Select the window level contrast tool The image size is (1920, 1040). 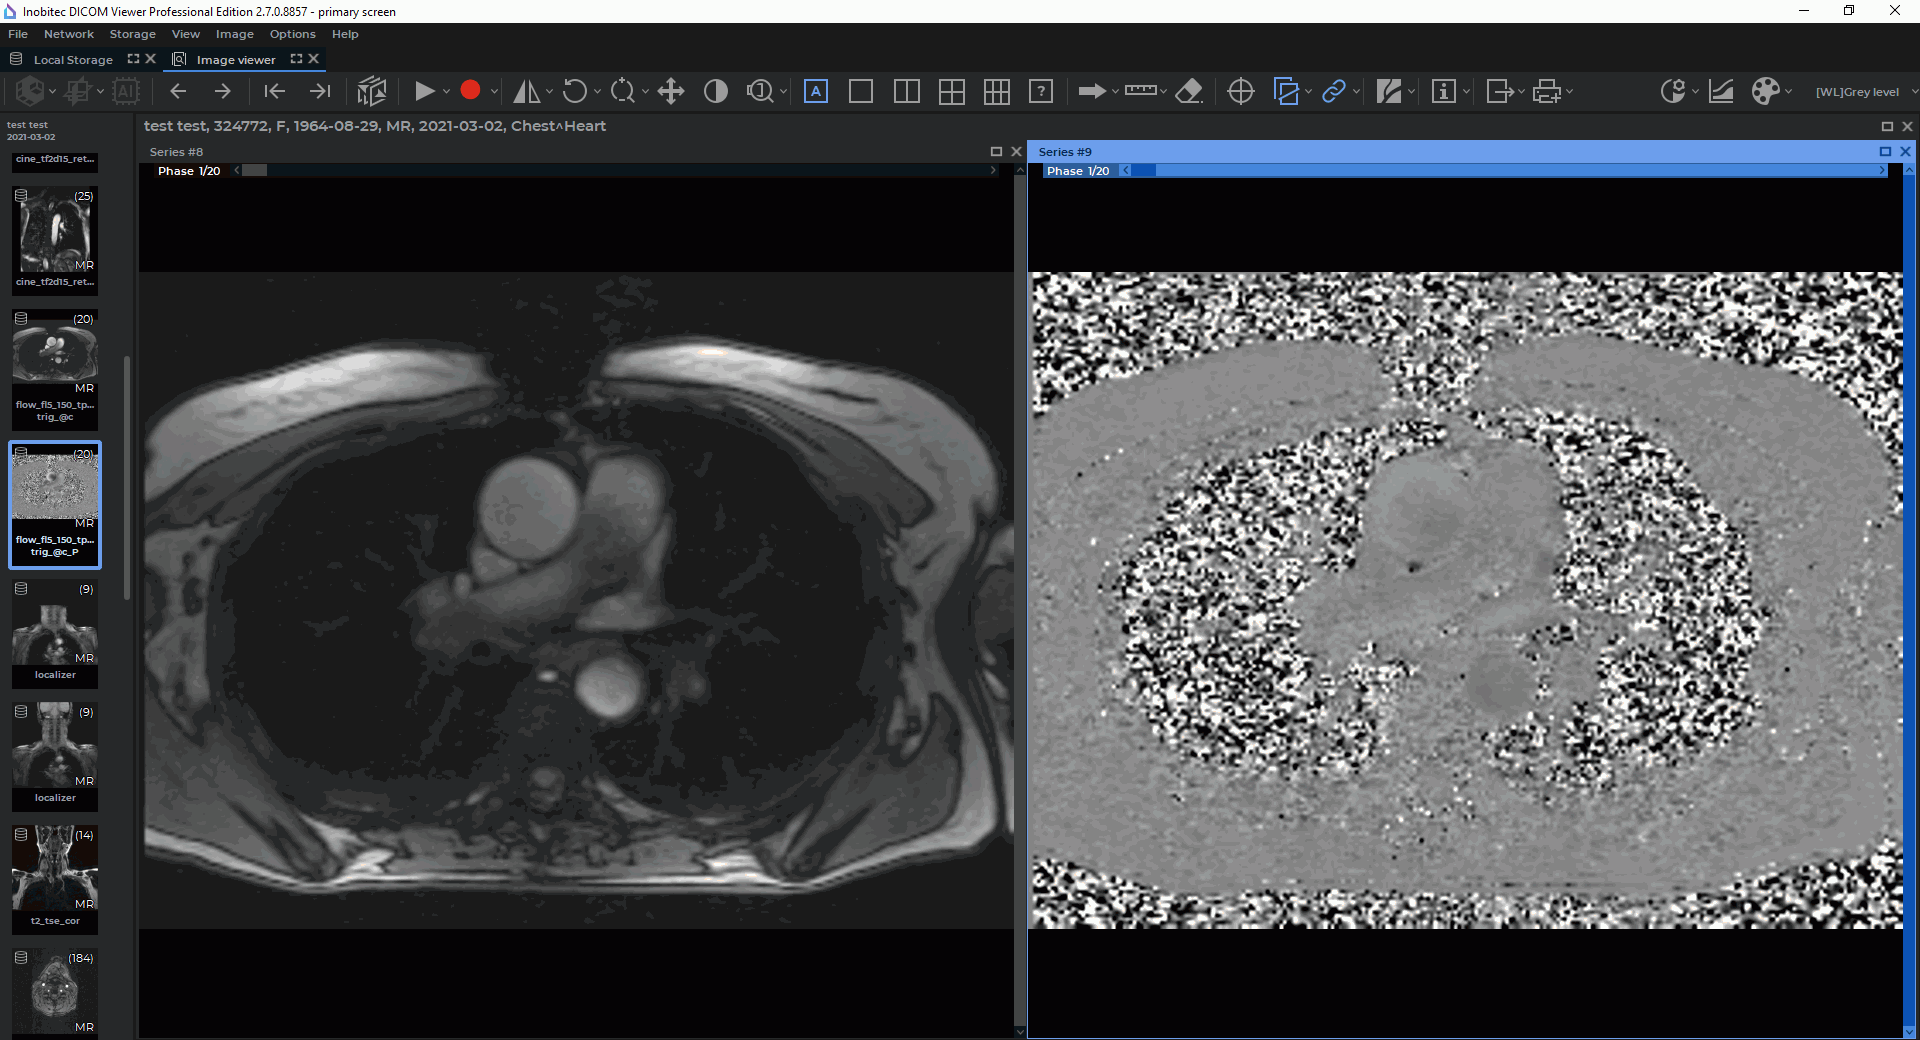(716, 91)
